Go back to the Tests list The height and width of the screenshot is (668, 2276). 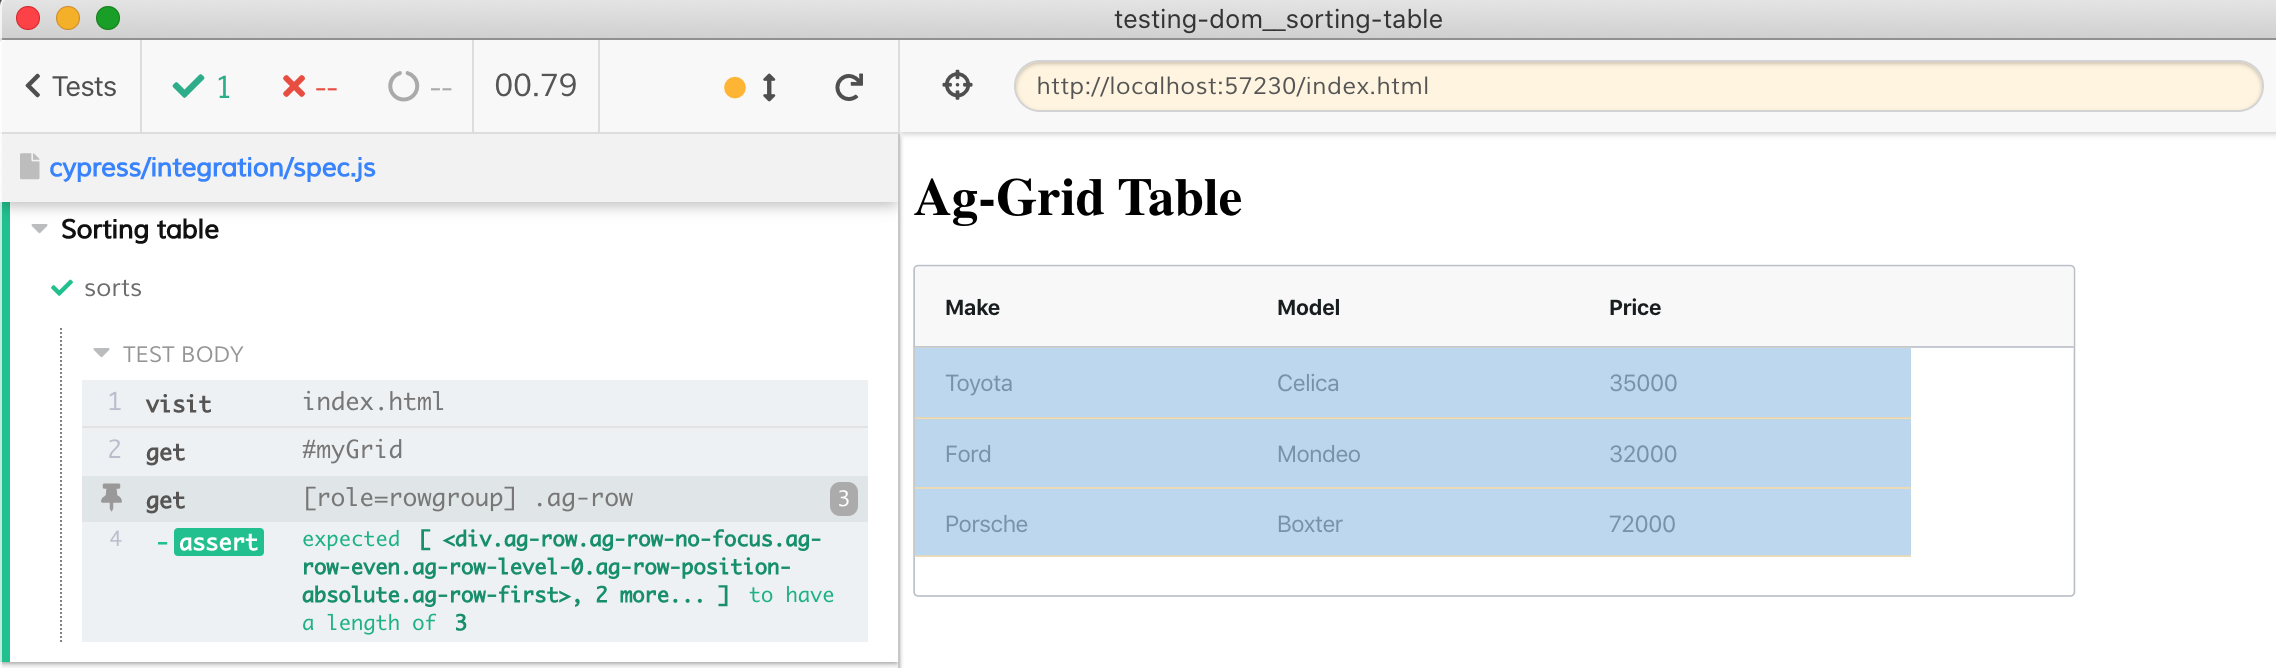71,87
